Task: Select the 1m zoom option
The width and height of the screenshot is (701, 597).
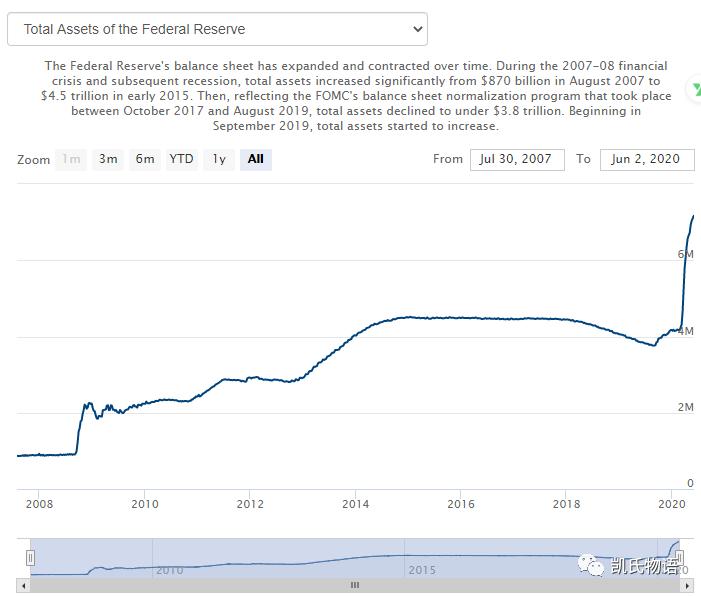Action: [x=71, y=159]
